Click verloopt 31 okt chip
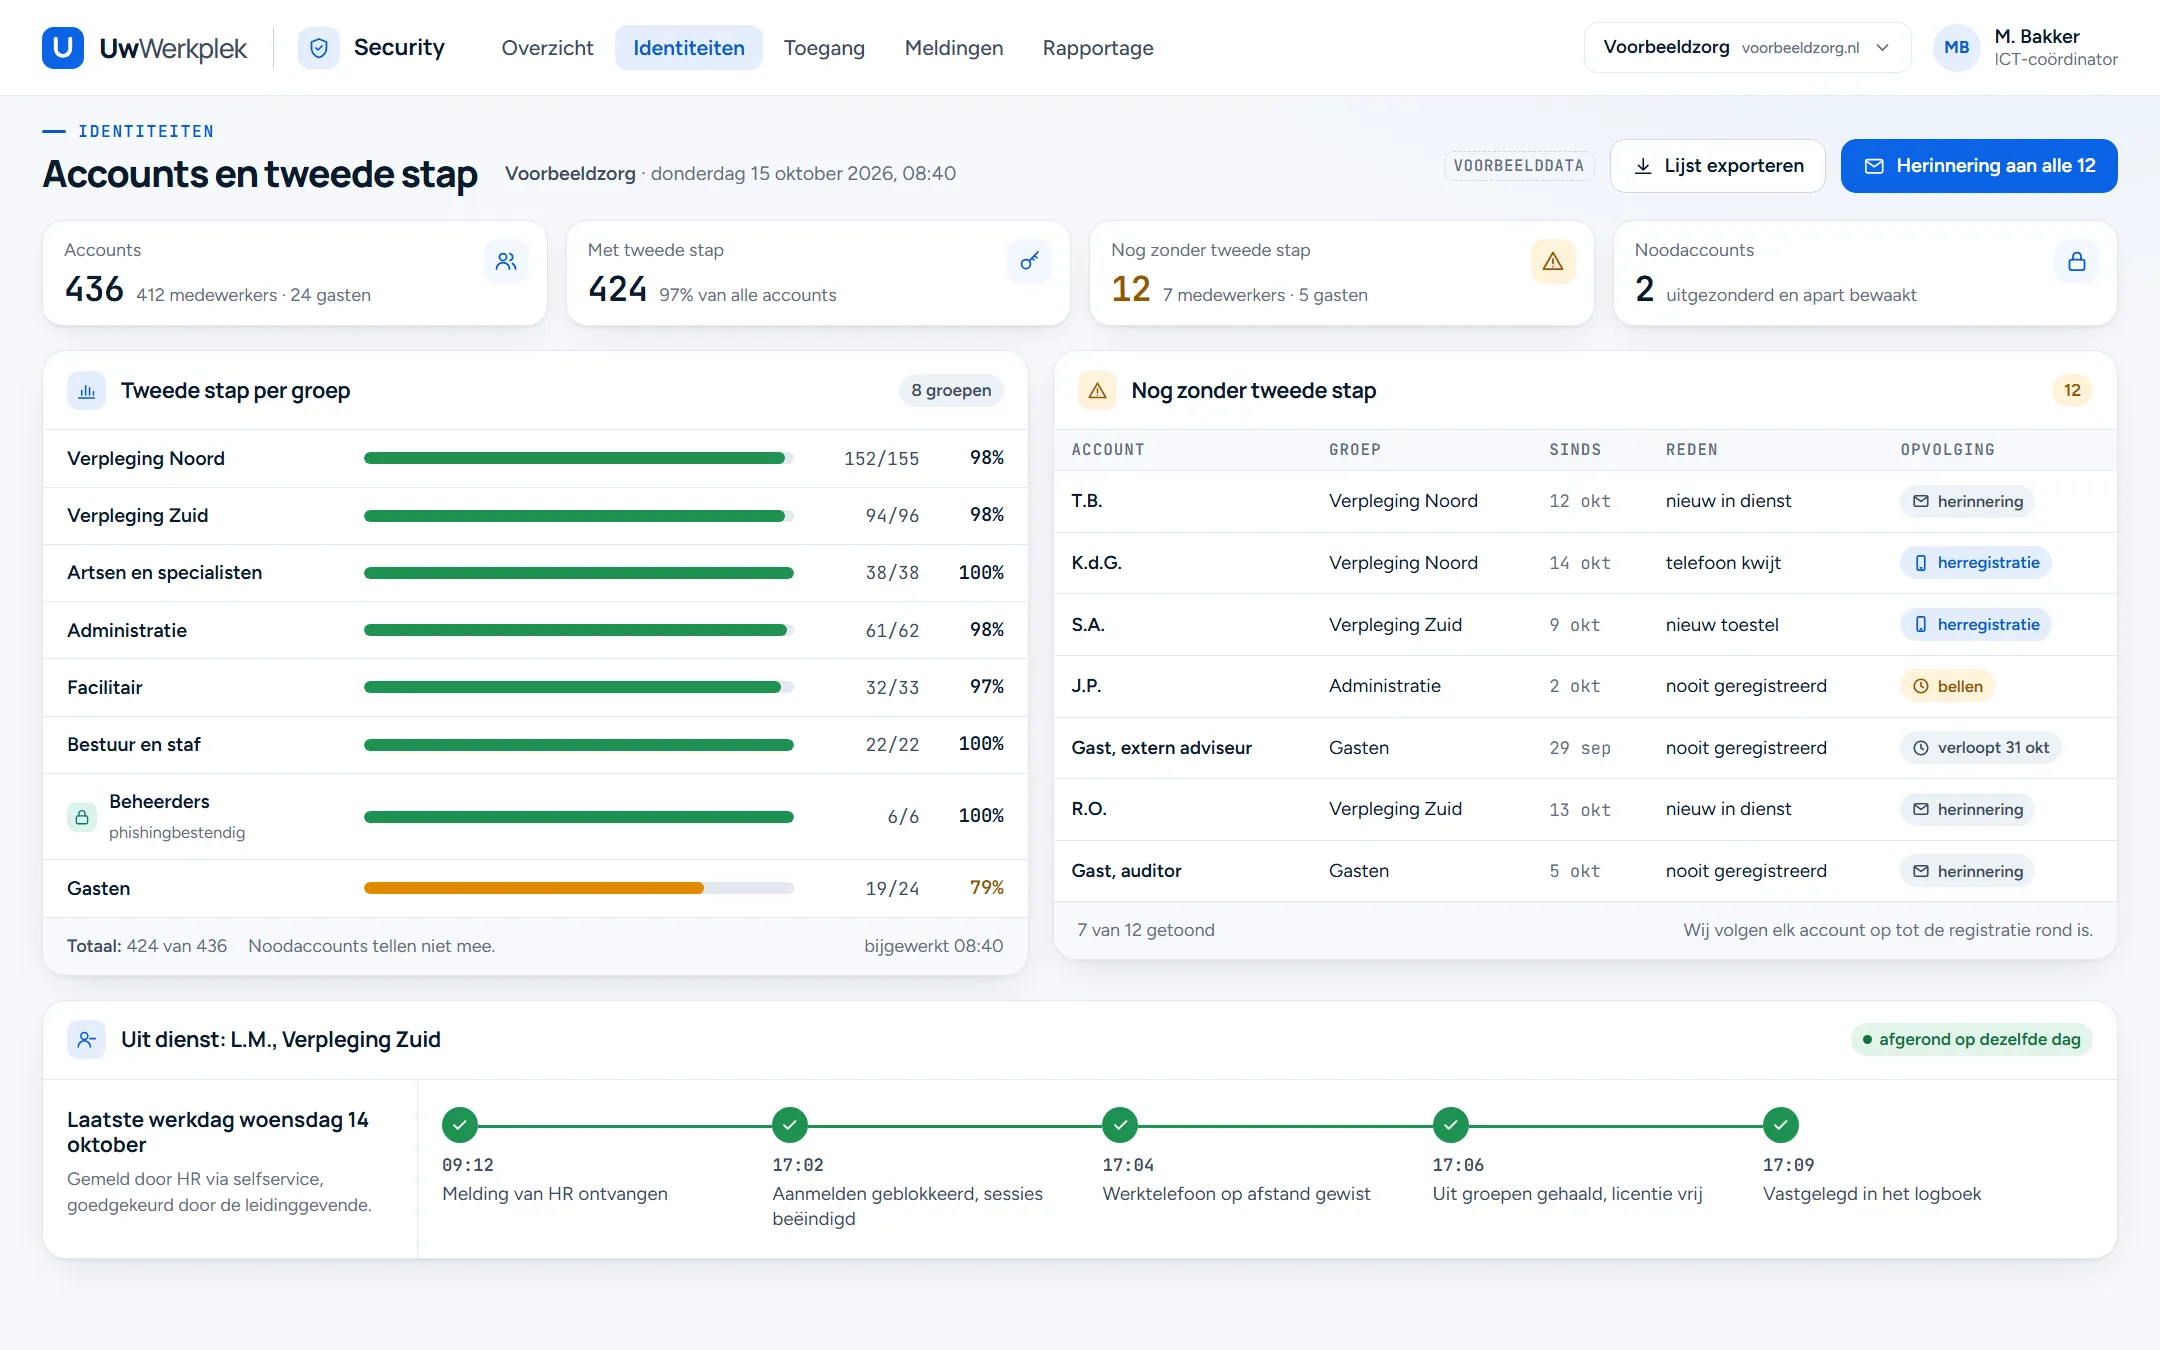Viewport: 2160px width, 1350px height. [1980, 748]
